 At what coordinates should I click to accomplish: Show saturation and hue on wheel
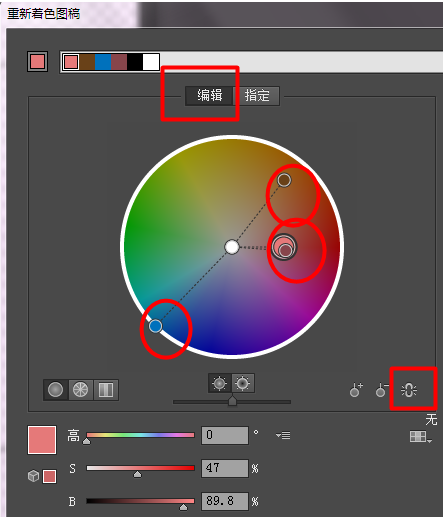point(220,383)
